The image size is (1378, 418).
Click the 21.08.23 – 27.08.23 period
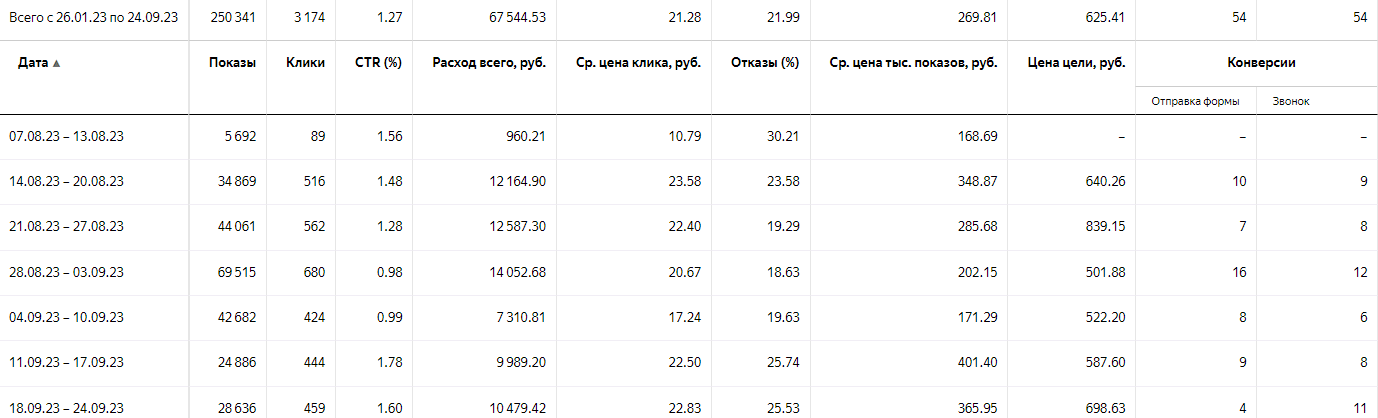click(x=67, y=226)
